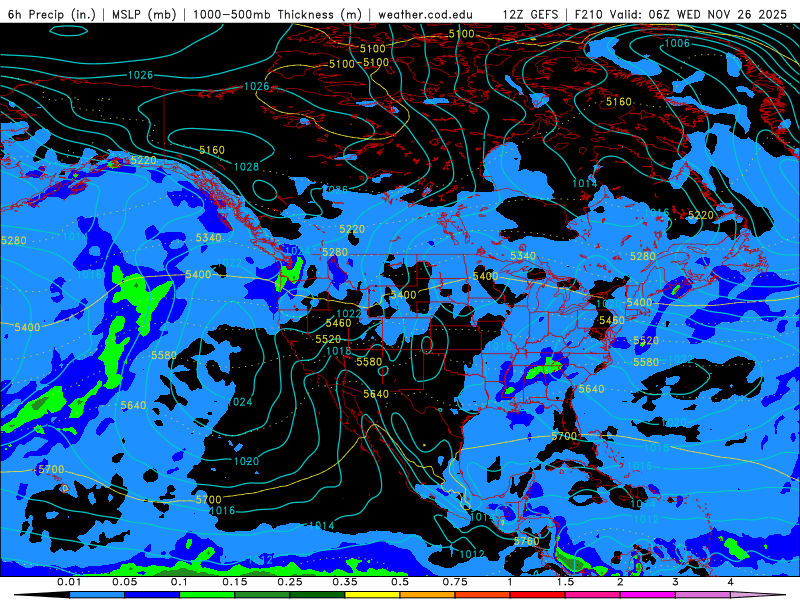
Task: Open the weather.cod.edu source text
Action: [x=425, y=14]
